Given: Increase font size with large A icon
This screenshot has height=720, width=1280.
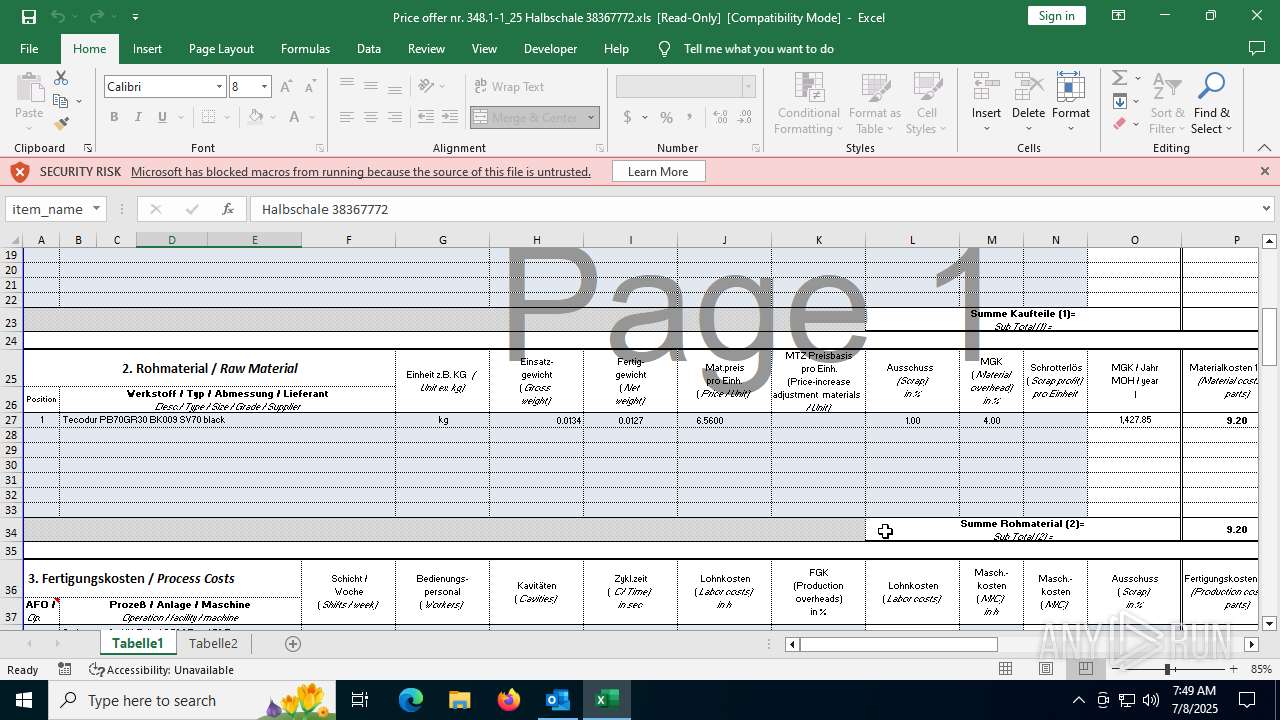Looking at the screenshot, I should (x=286, y=87).
